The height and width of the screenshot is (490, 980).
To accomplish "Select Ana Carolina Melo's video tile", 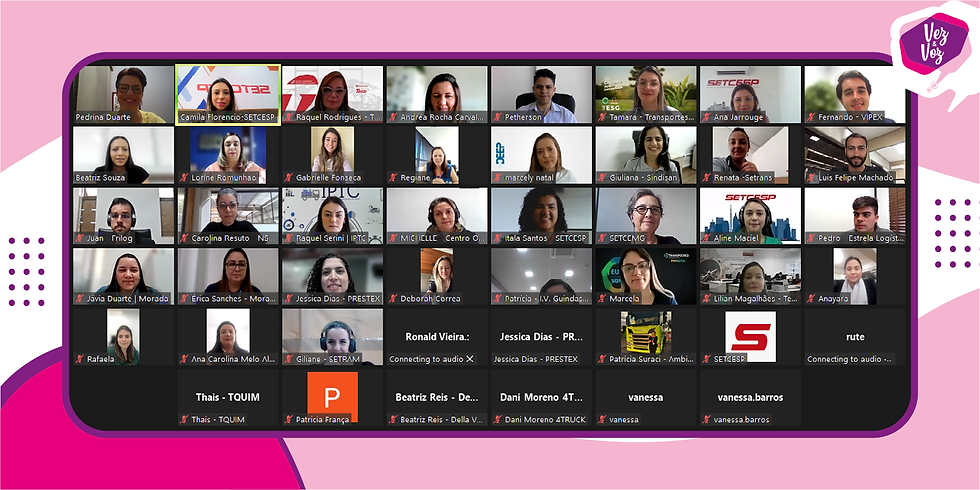I will point(228,336).
